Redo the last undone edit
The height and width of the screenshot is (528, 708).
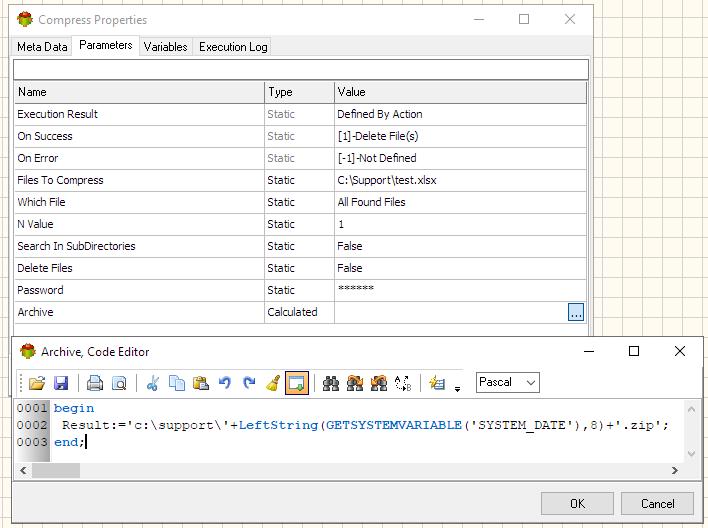coord(249,383)
